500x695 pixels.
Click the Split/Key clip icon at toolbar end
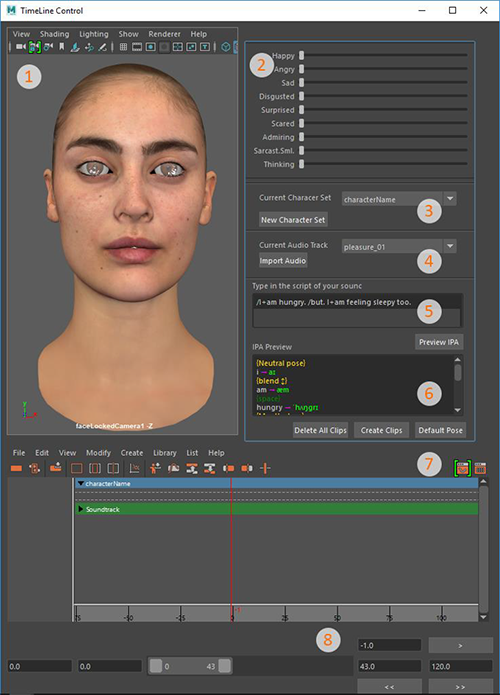click(x=265, y=468)
